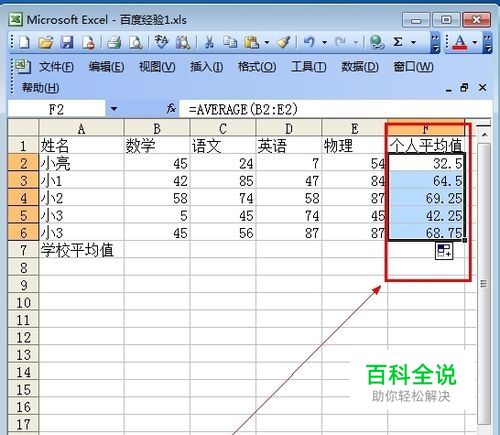Undo the last action with the undo arrow
This screenshot has height=435, width=500.
pos(309,42)
